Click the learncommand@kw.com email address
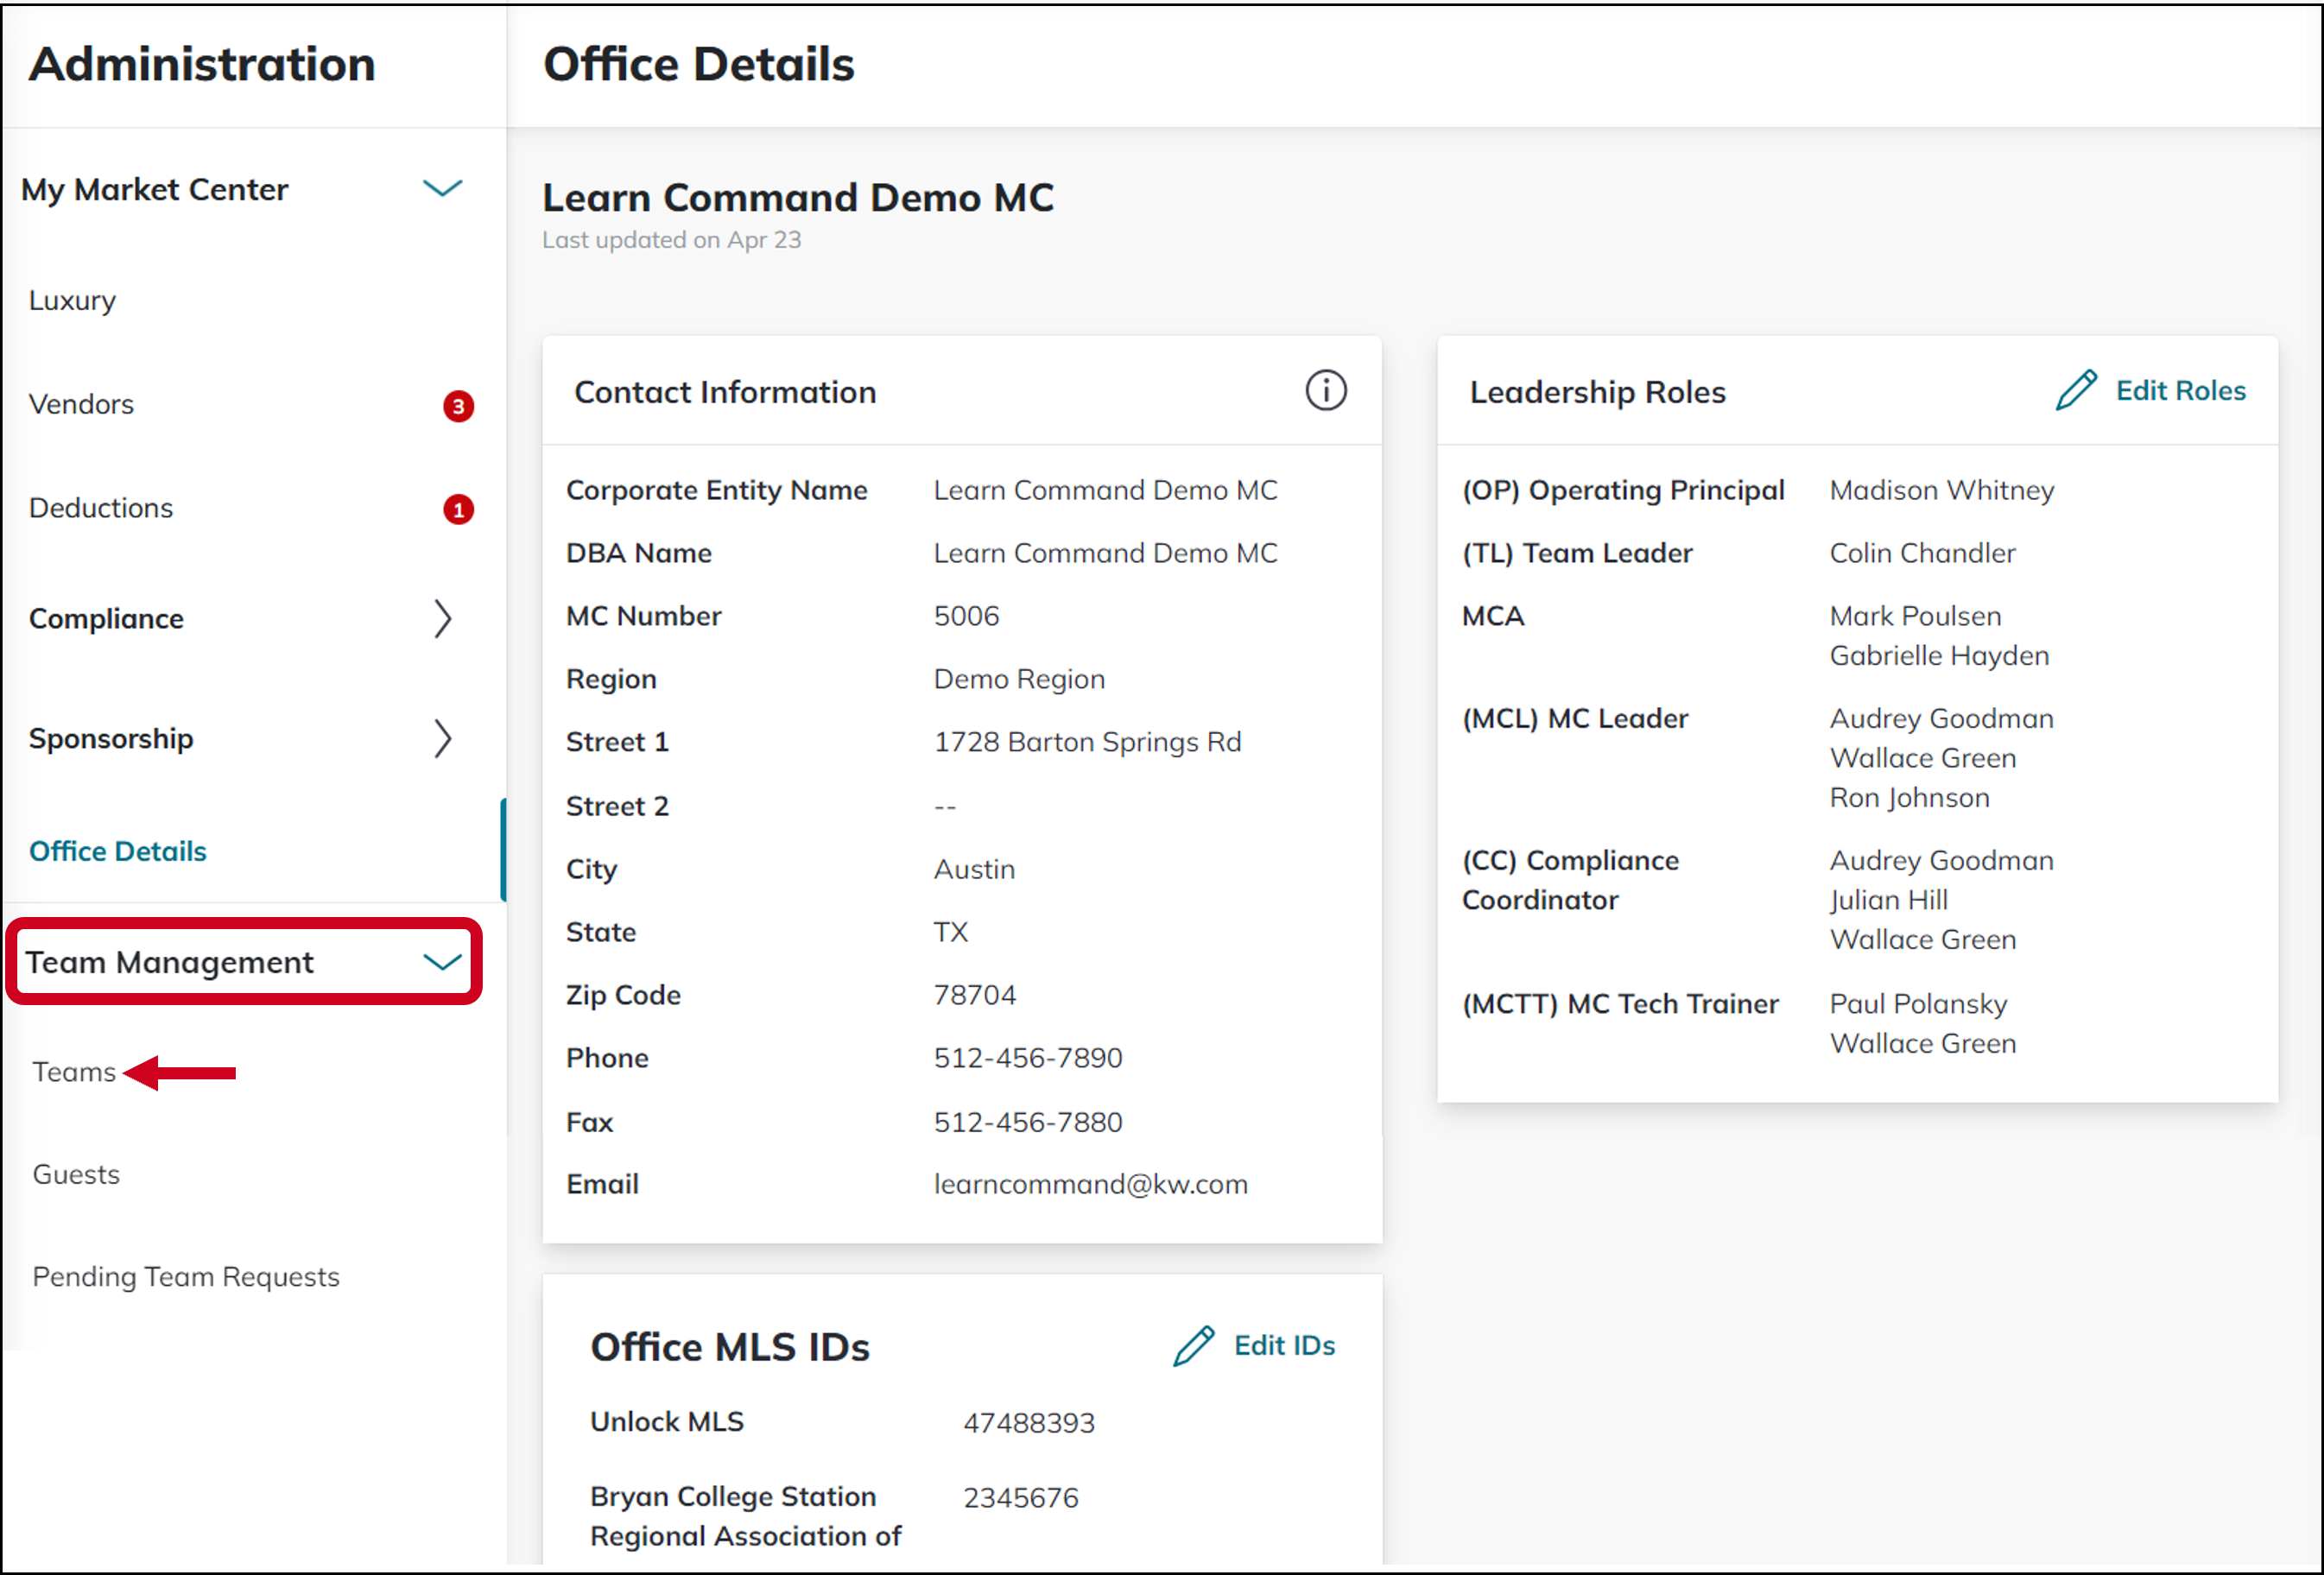This screenshot has height=1575, width=2324. pyautogui.click(x=1090, y=1184)
